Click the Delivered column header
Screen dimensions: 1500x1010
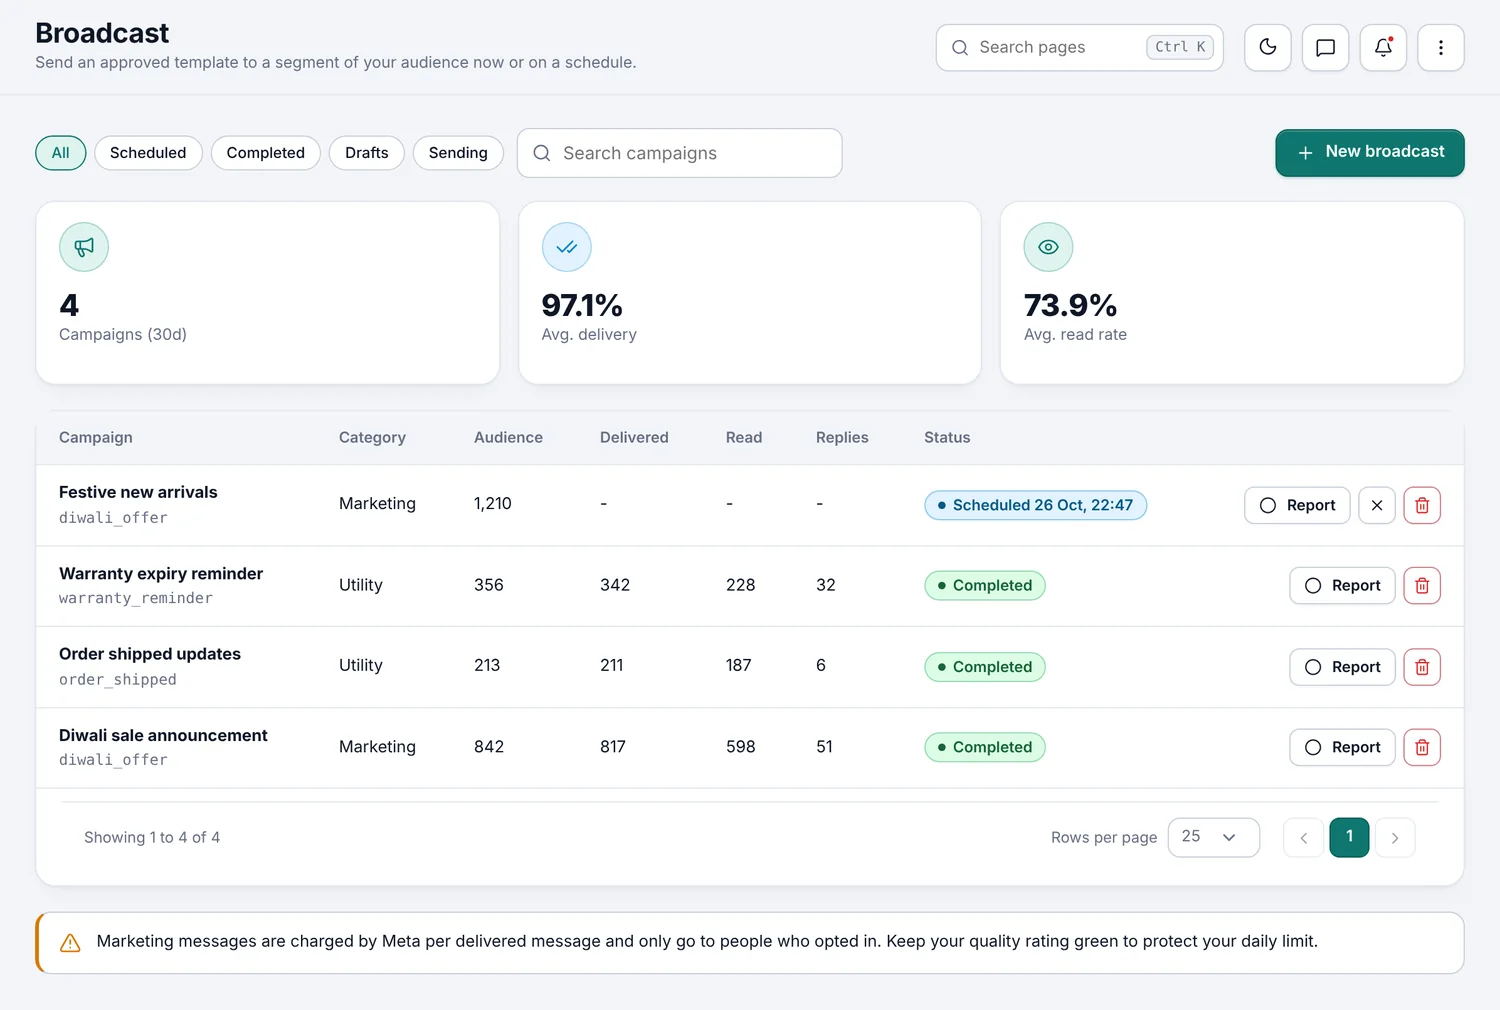click(634, 437)
